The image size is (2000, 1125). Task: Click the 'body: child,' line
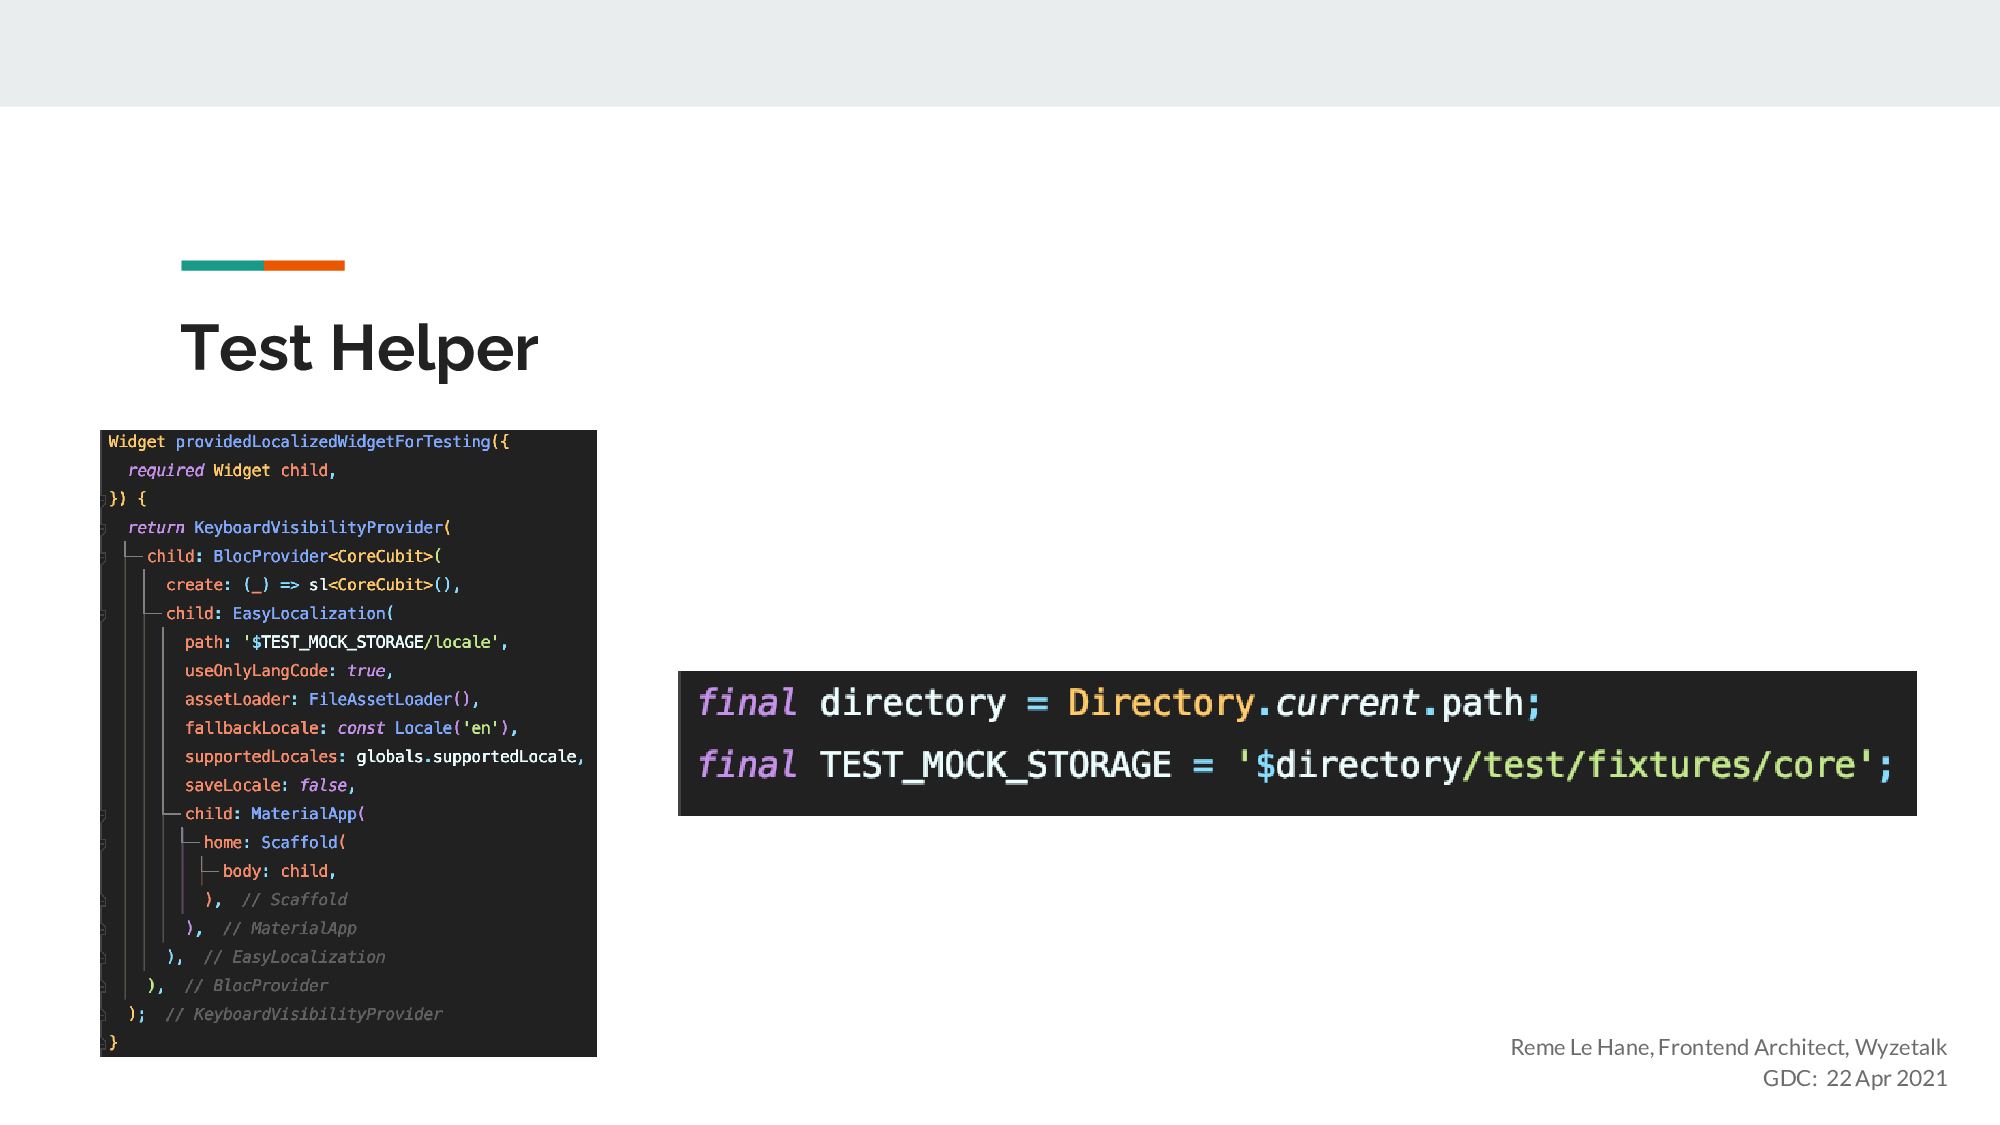[x=278, y=871]
